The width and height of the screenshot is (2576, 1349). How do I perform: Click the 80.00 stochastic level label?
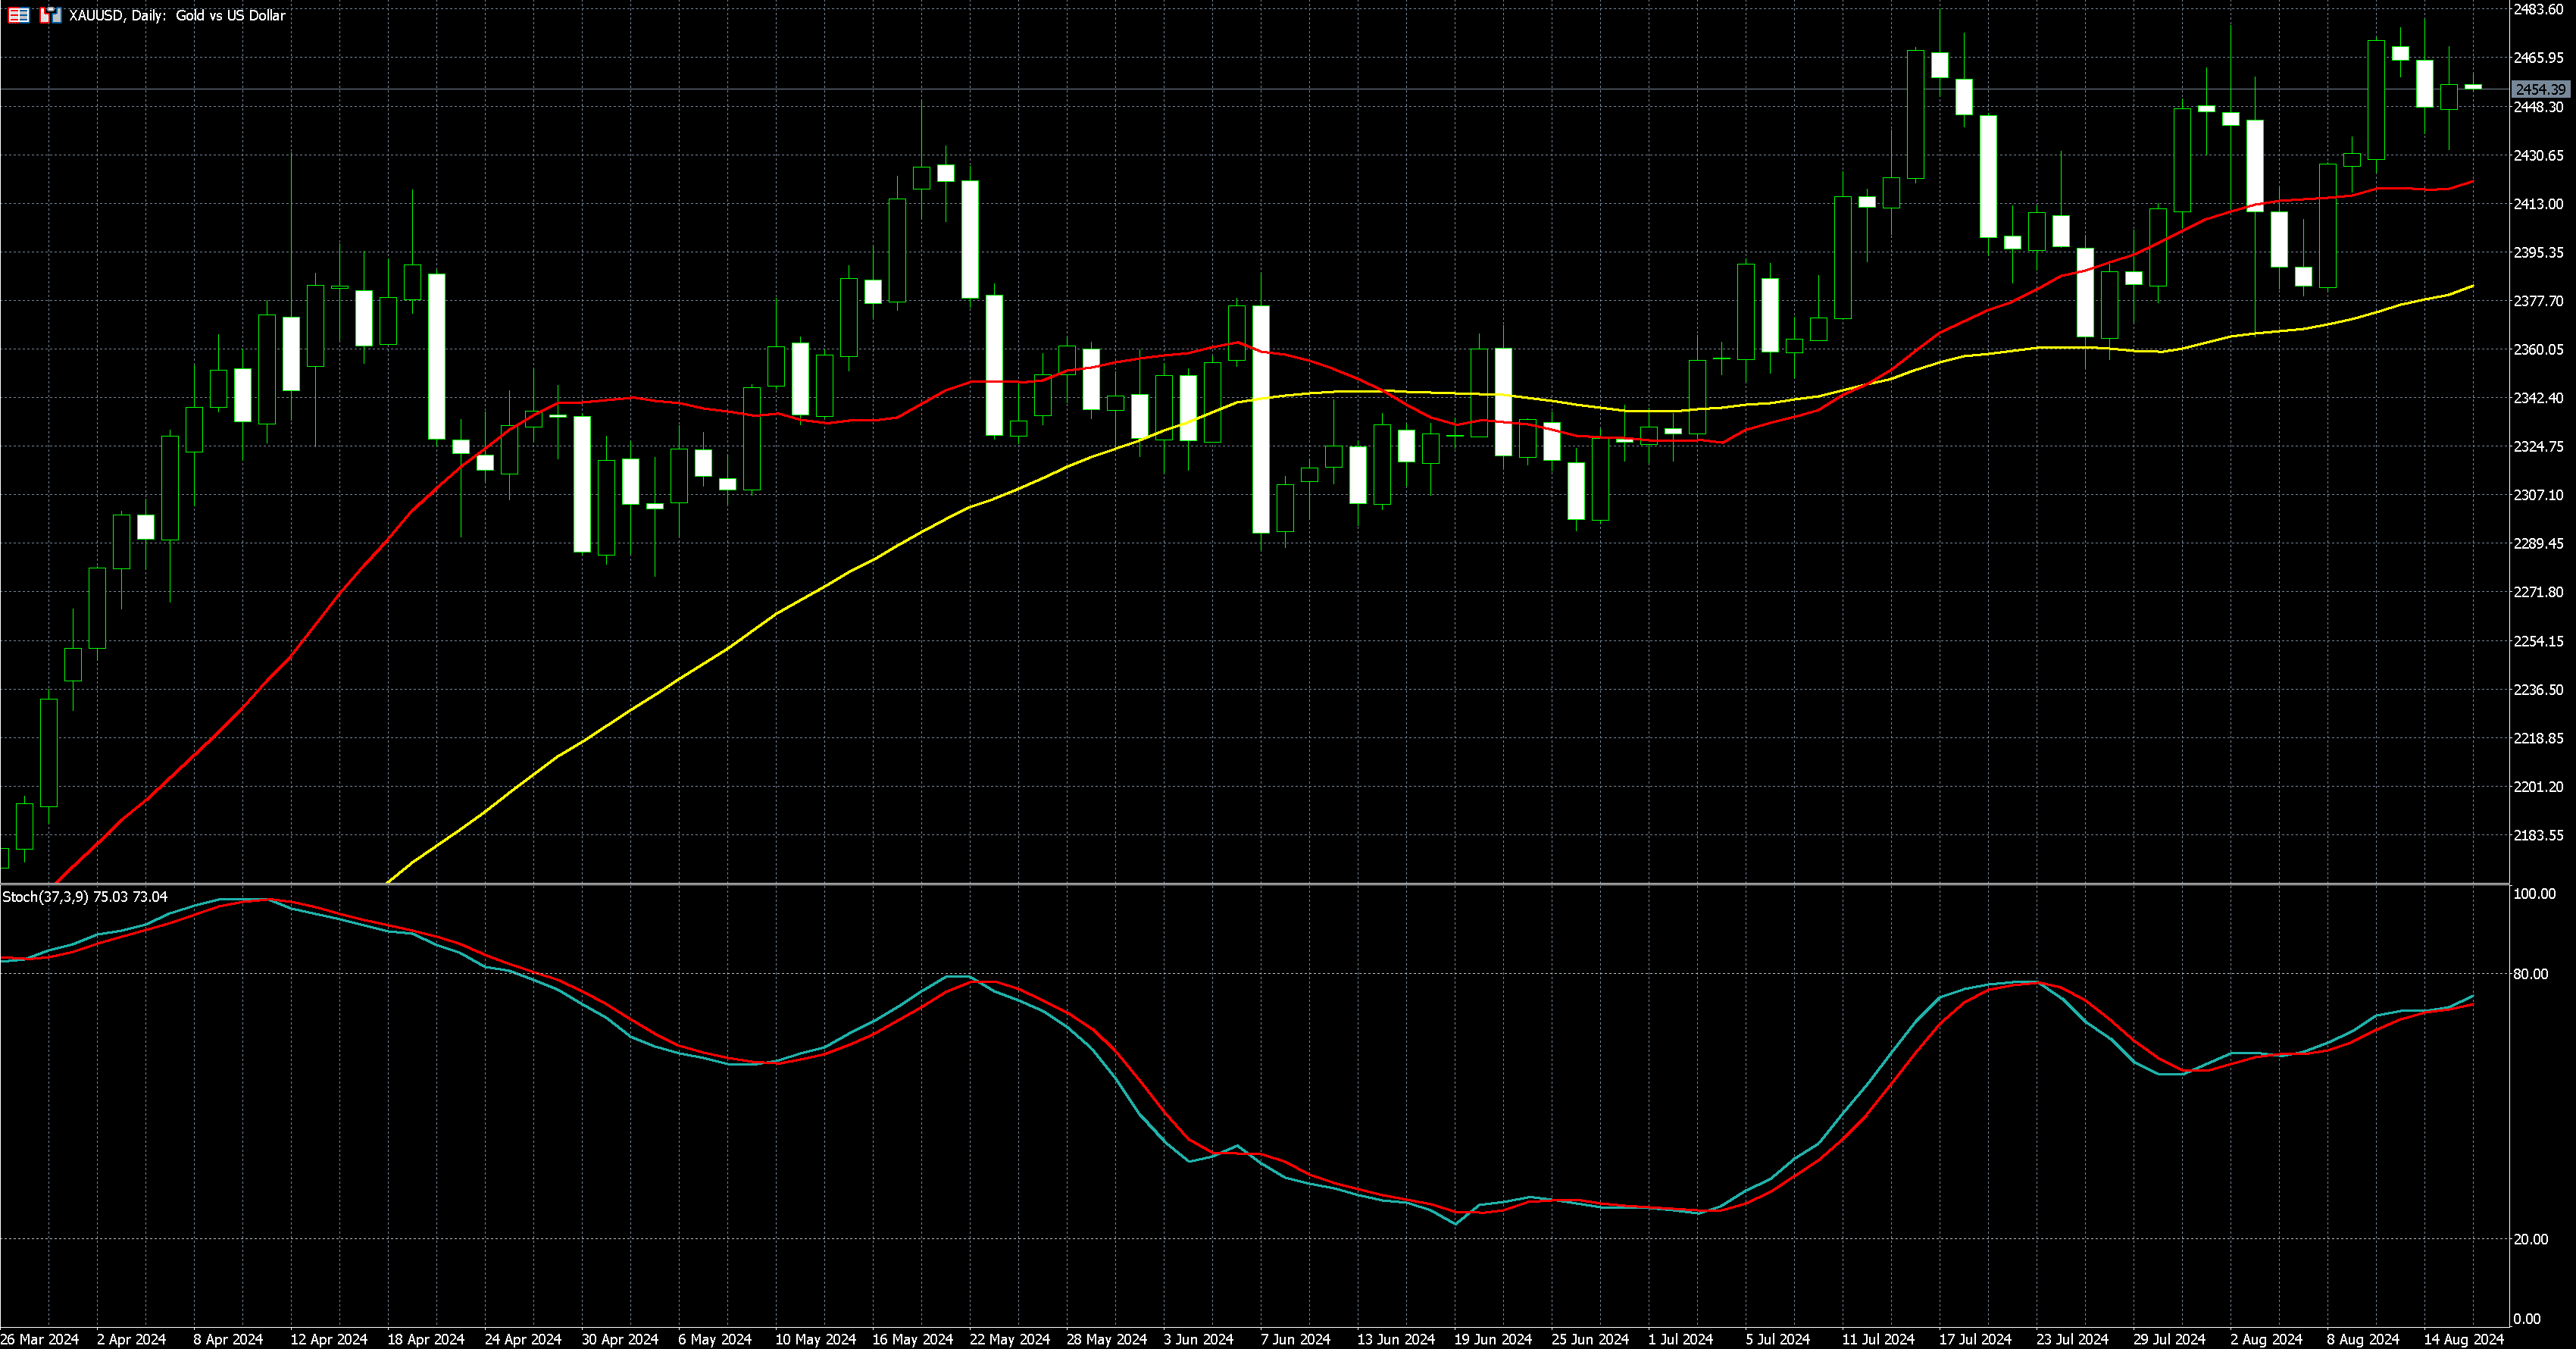pos(2530,974)
